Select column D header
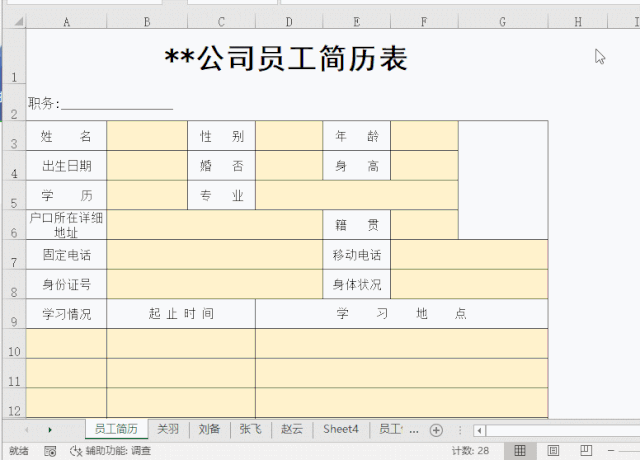This screenshot has width=640, height=460. (289, 22)
